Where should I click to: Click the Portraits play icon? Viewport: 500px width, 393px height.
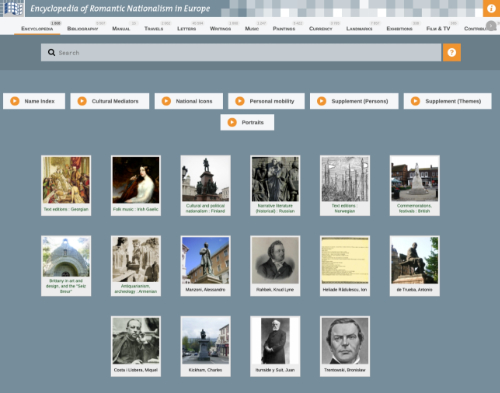click(232, 122)
